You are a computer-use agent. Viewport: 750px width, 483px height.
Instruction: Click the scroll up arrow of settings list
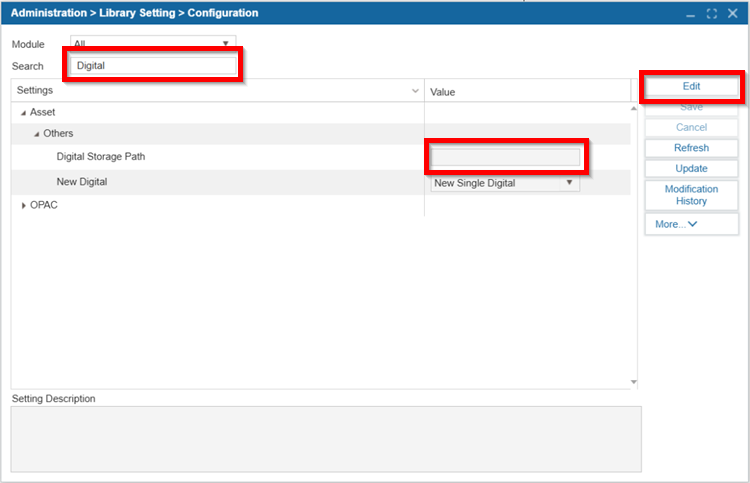point(634,109)
